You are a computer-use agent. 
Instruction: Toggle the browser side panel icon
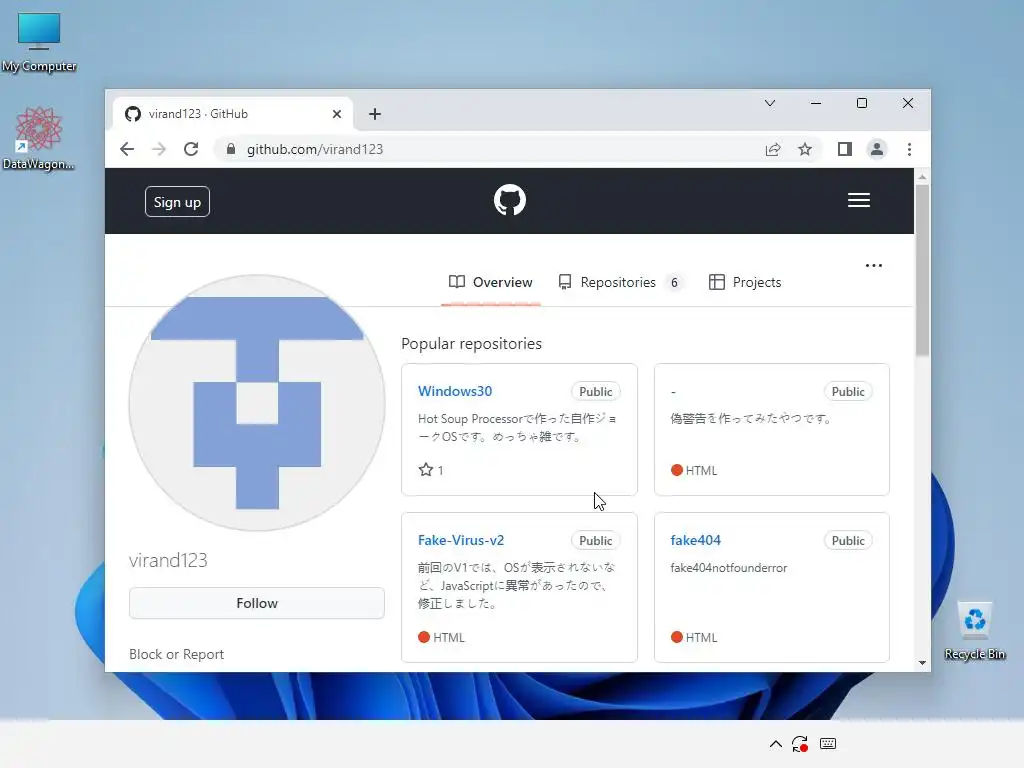point(844,150)
